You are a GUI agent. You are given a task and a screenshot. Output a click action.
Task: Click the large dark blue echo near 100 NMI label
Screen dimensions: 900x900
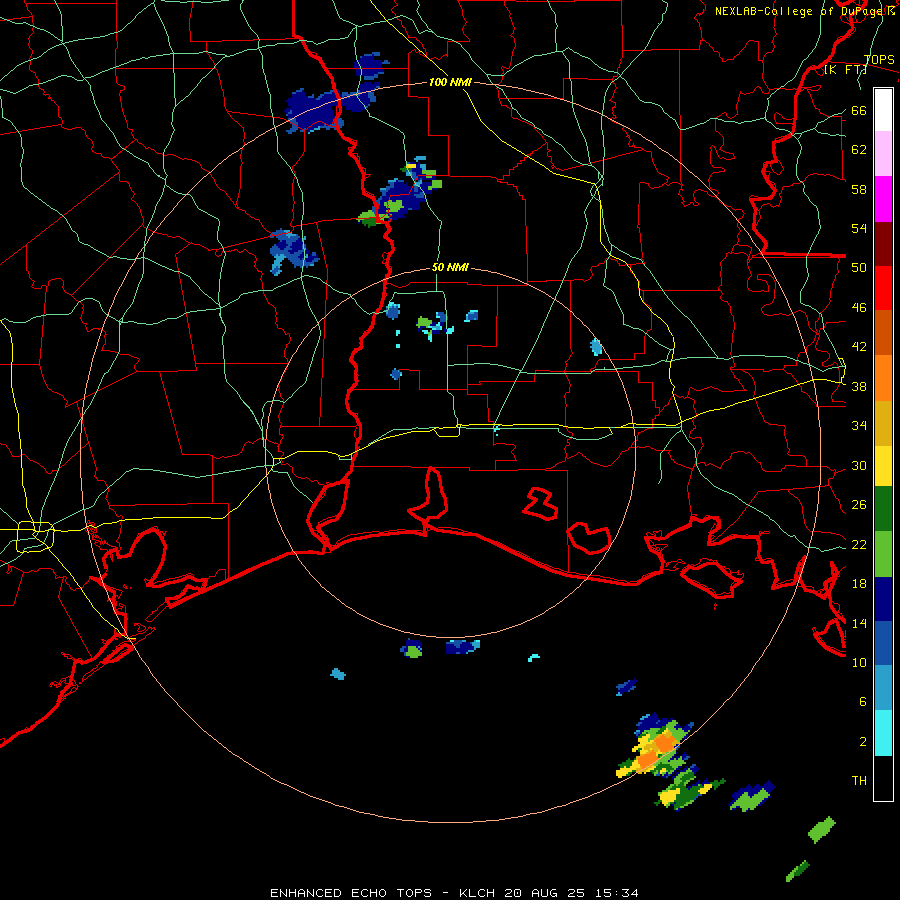pyautogui.click(x=315, y=110)
